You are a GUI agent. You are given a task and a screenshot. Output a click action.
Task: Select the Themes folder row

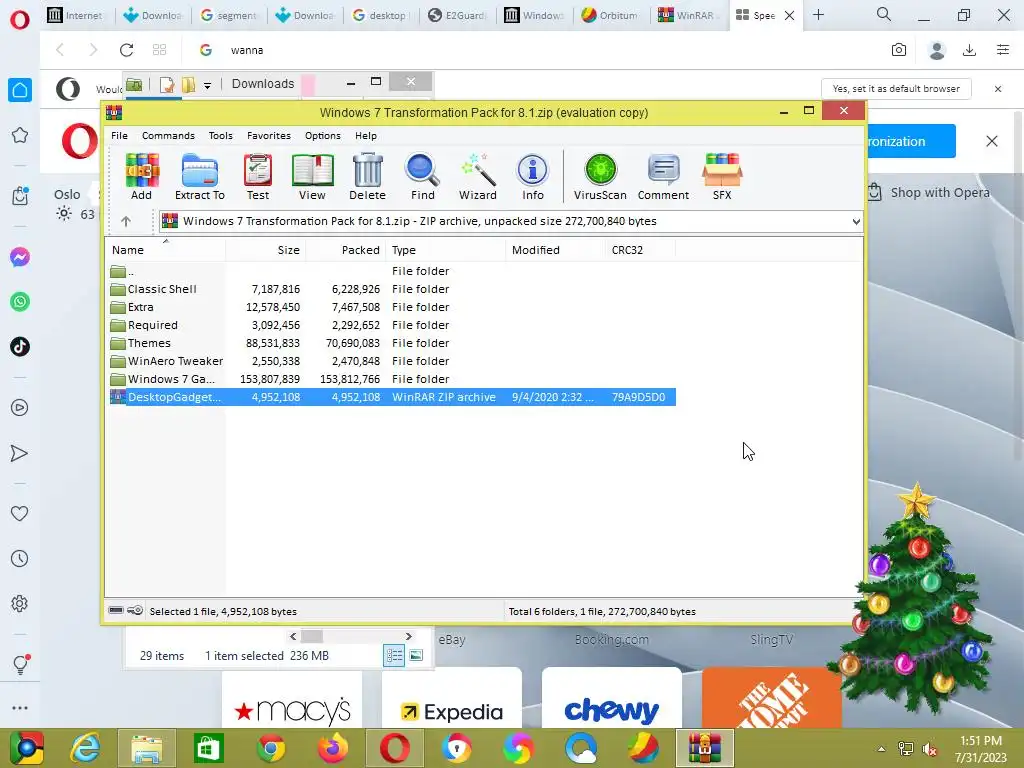pyautogui.click(x=392, y=343)
